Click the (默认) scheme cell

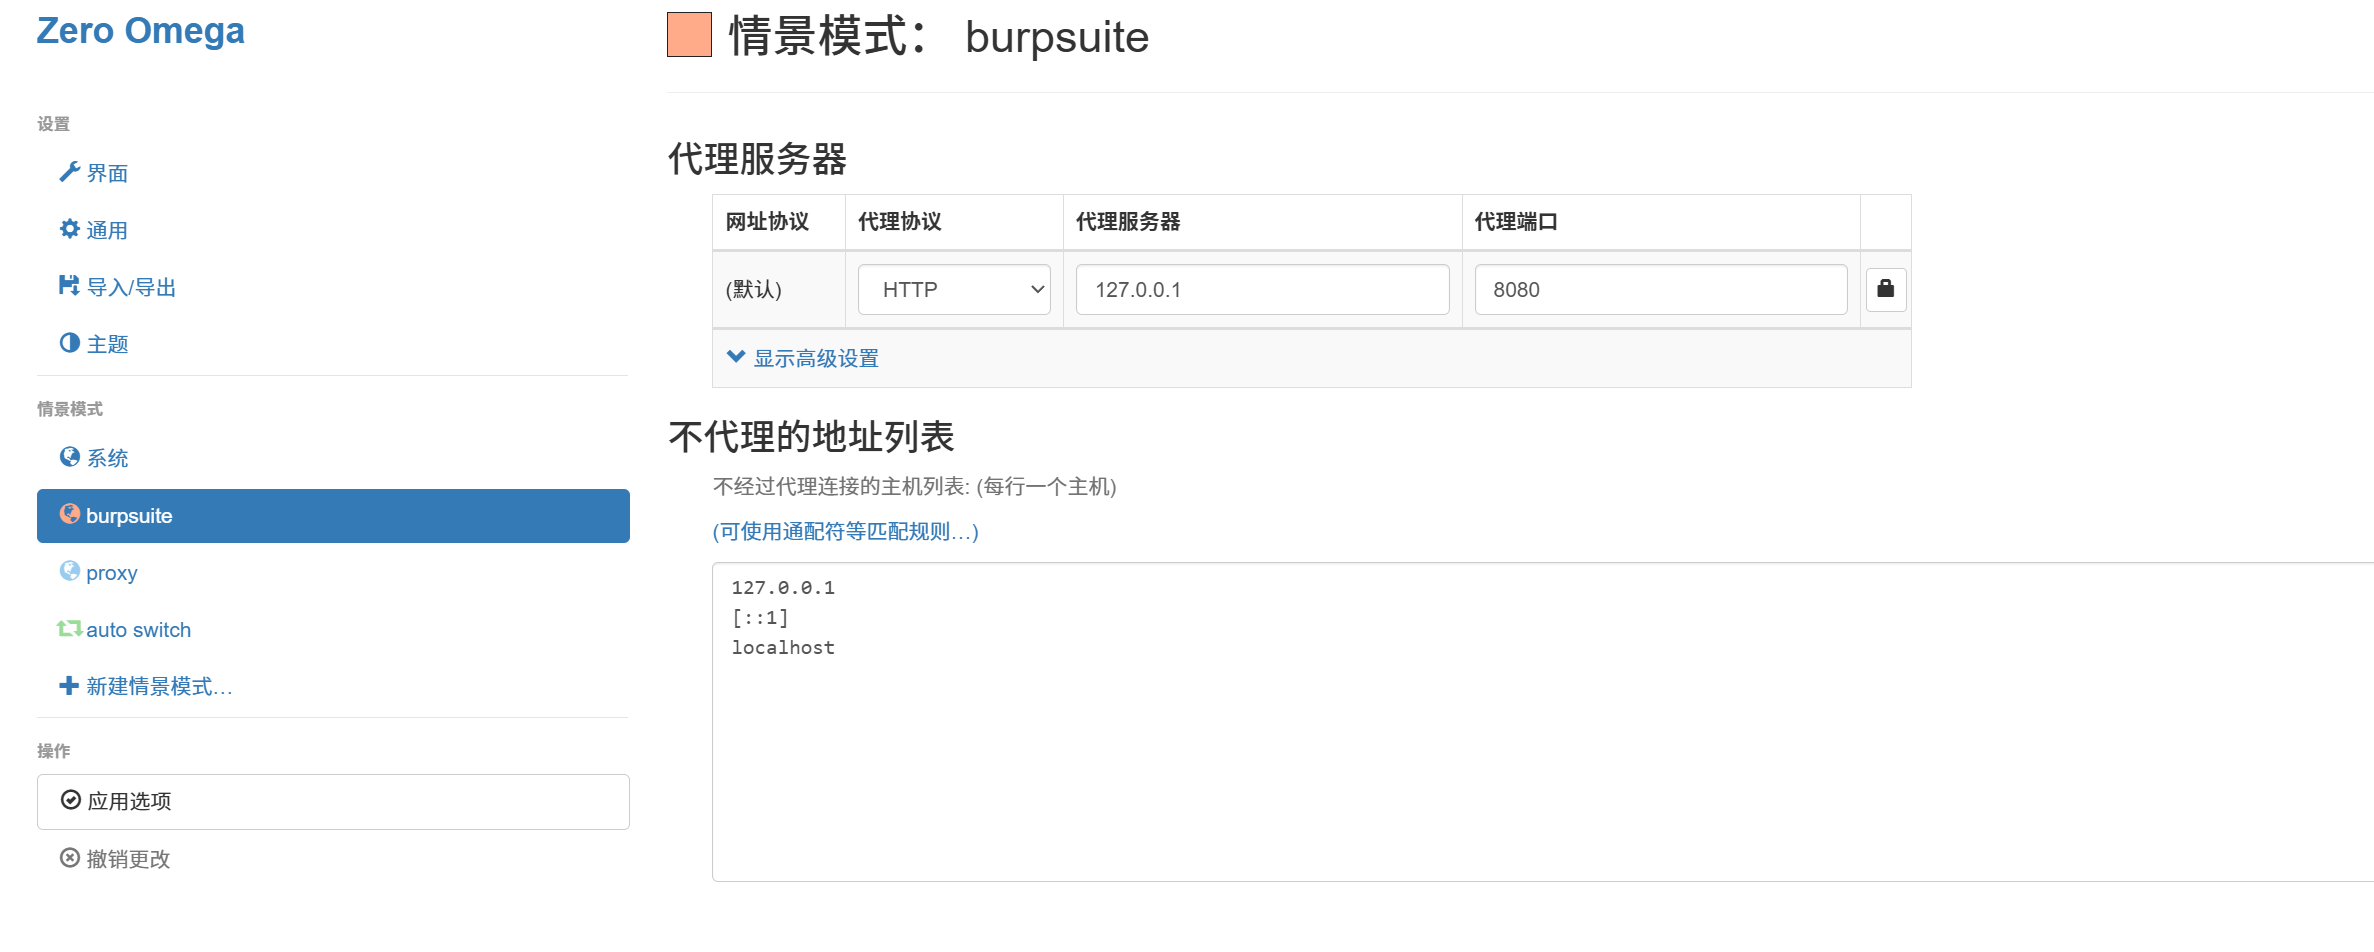click(x=779, y=289)
